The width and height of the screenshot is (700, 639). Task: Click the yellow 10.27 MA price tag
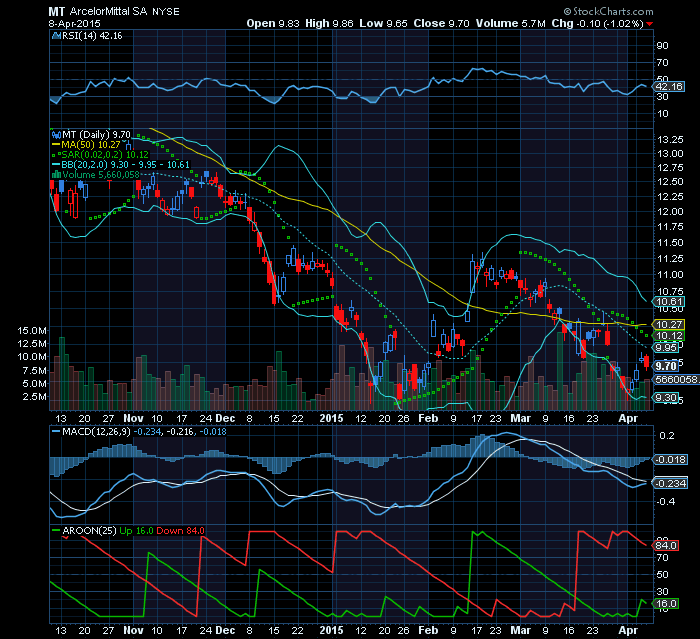(x=666, y=325)
